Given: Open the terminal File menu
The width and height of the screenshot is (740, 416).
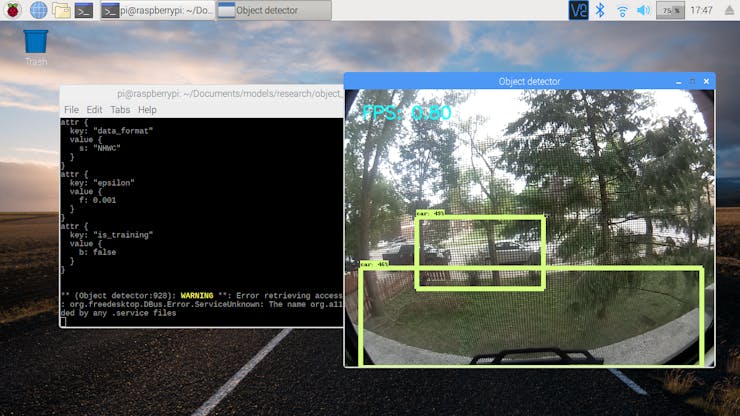Looking at the screenshot, I should coord(71,110).
